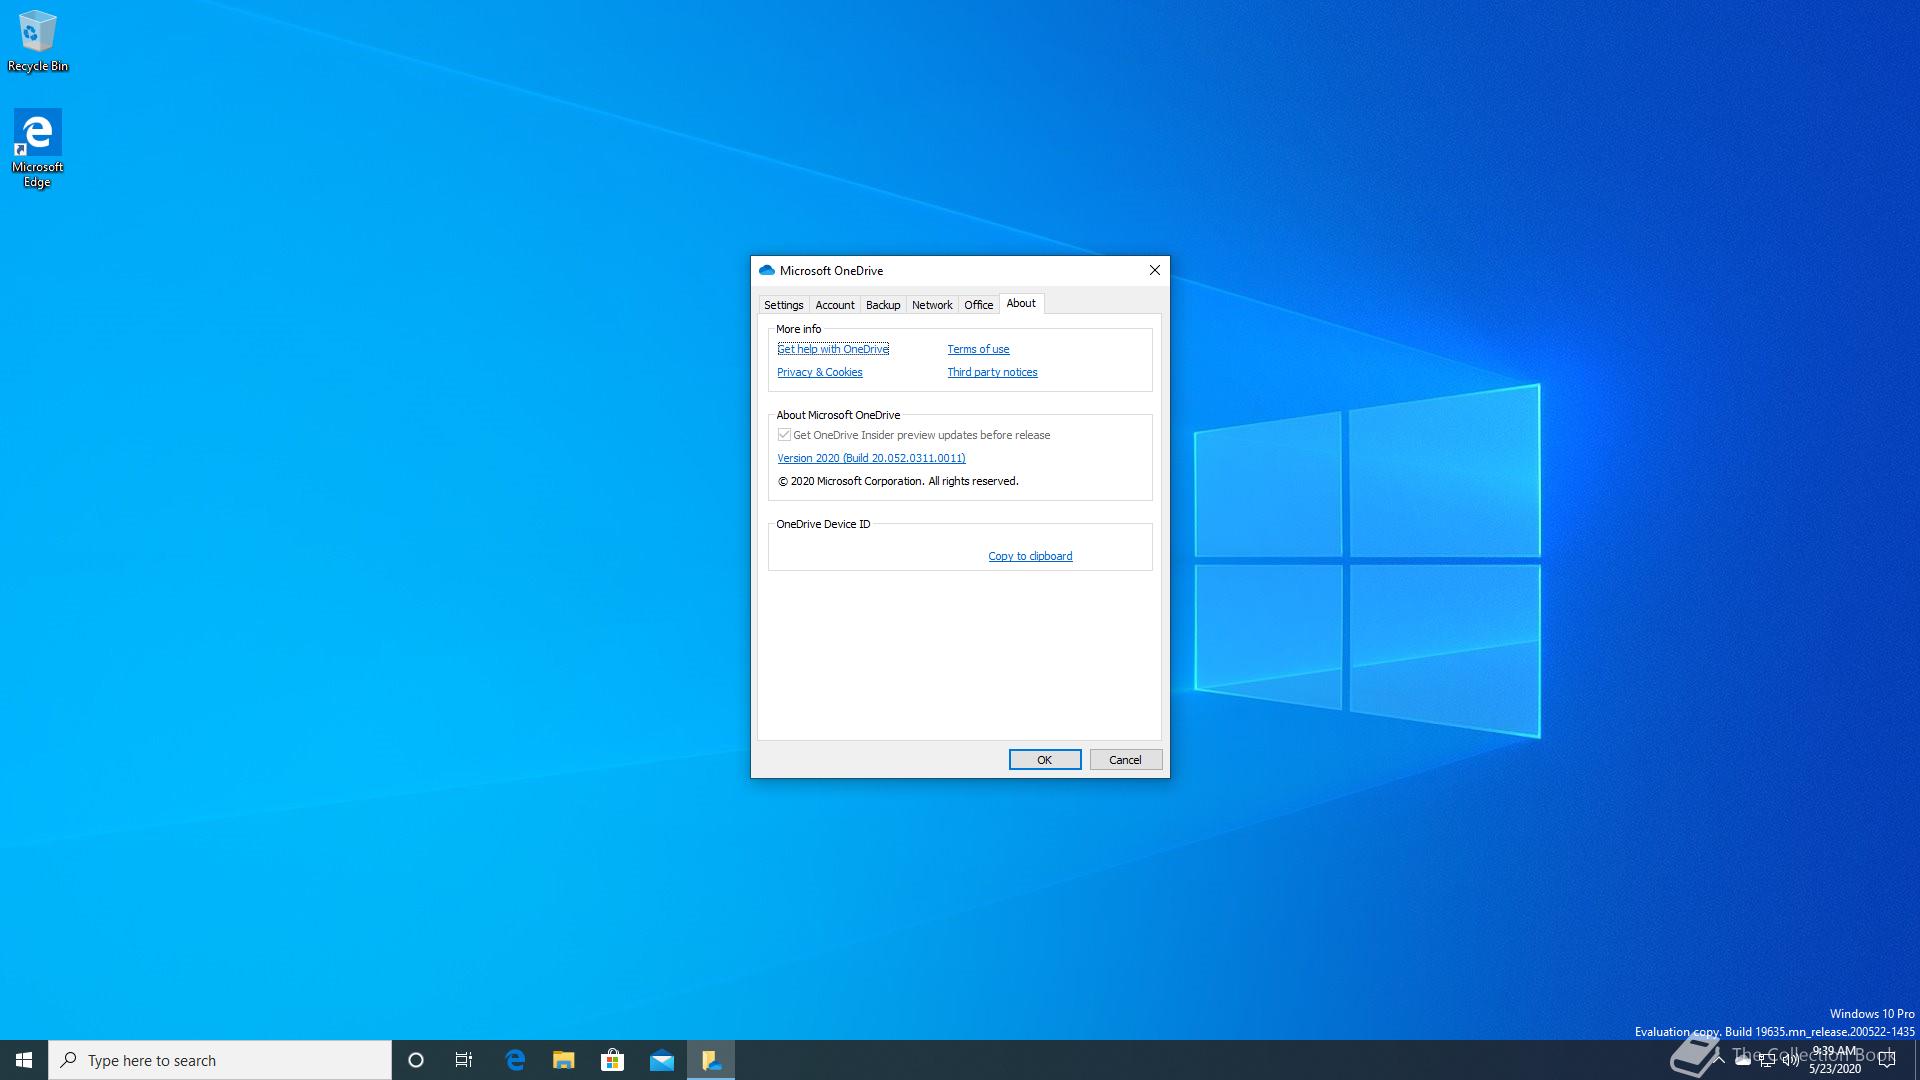Confirm with the OK button
Viewport: 1920px width, 1080px height.
coord(1045,760)
